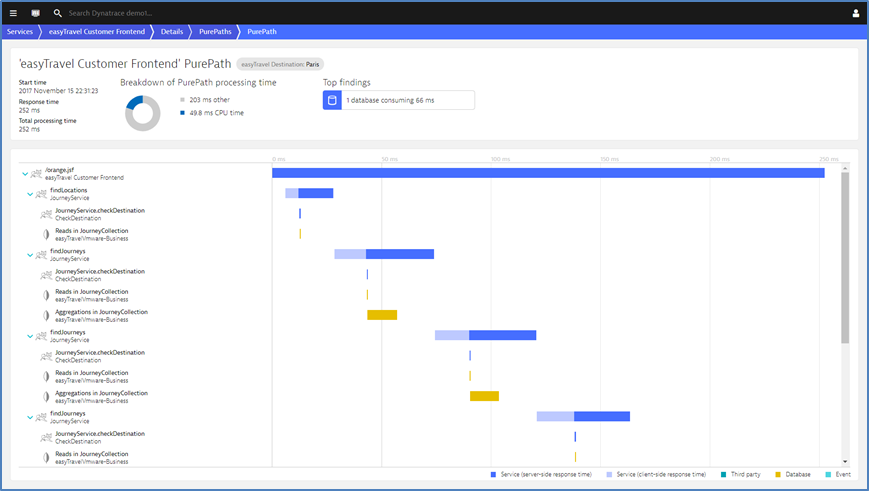Image resolution: width=869 pixels, height=491 pixels.
Task: Click the first findJourneys service icon
Action: click(x=42, y=255)
